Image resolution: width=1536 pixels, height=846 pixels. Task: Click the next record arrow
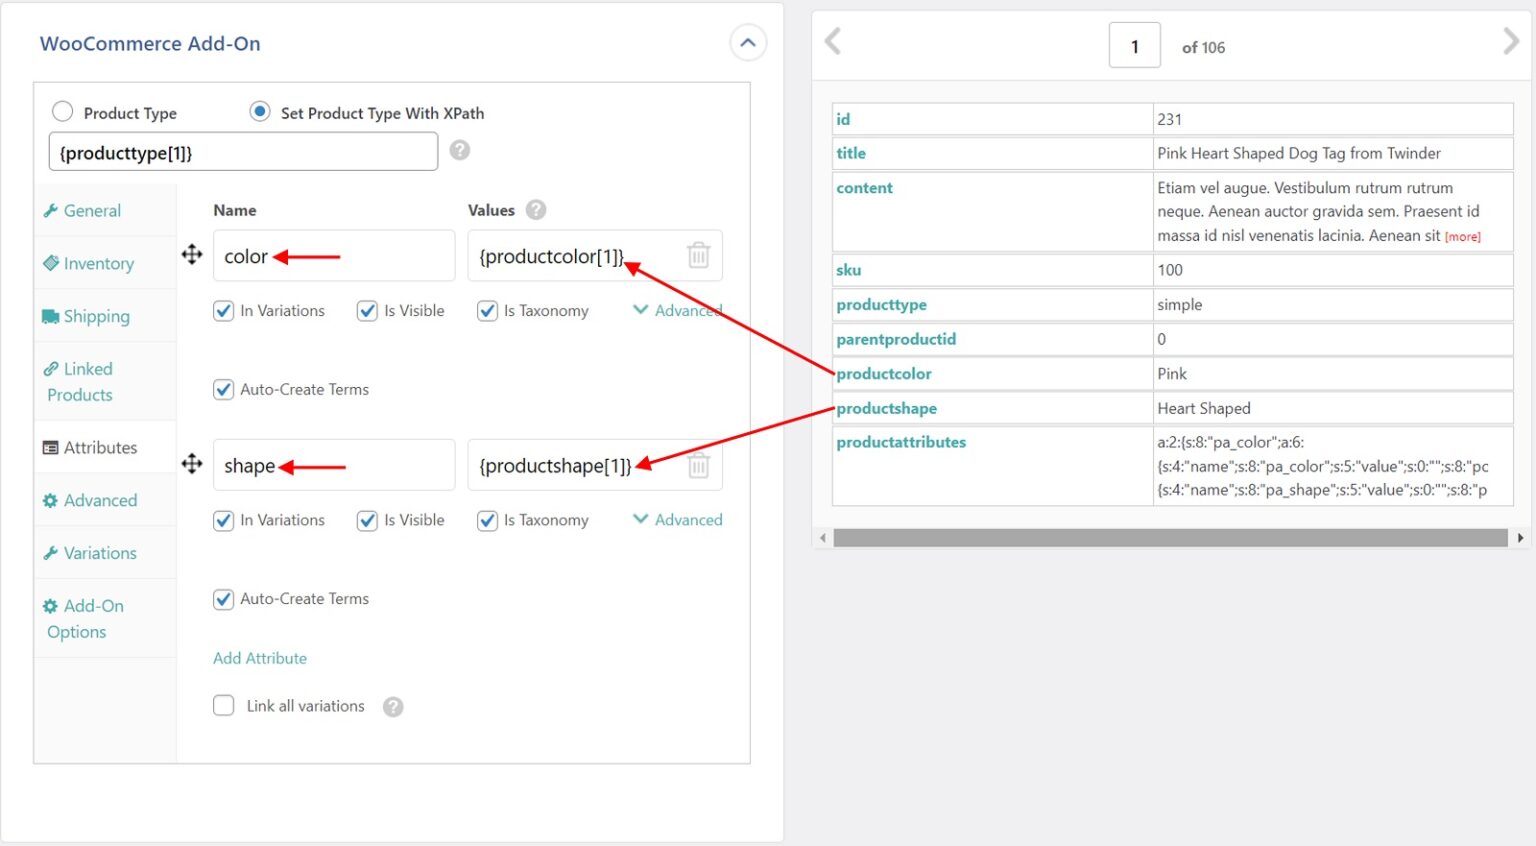pos(1513,41)
